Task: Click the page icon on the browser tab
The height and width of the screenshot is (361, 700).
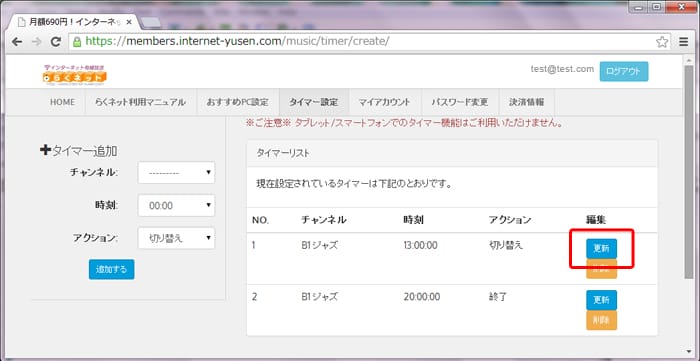Action: point(21,22)
